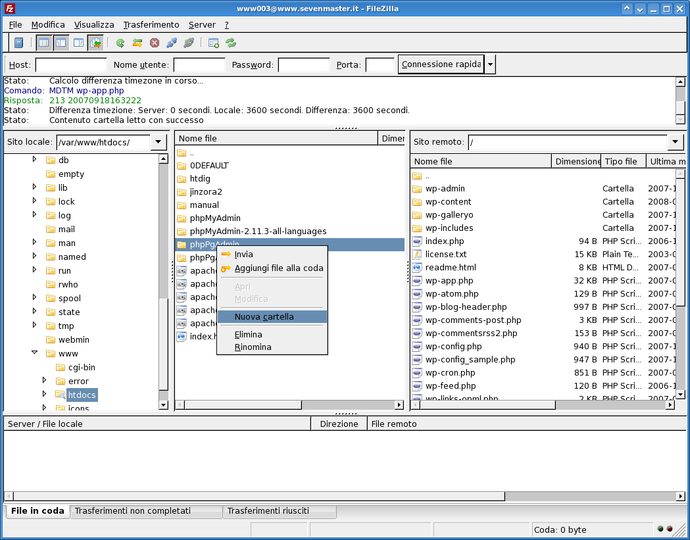Screen dimensions: 690x540
Task: Click the directory comparison green arrows icon
Action: point(231,43)
